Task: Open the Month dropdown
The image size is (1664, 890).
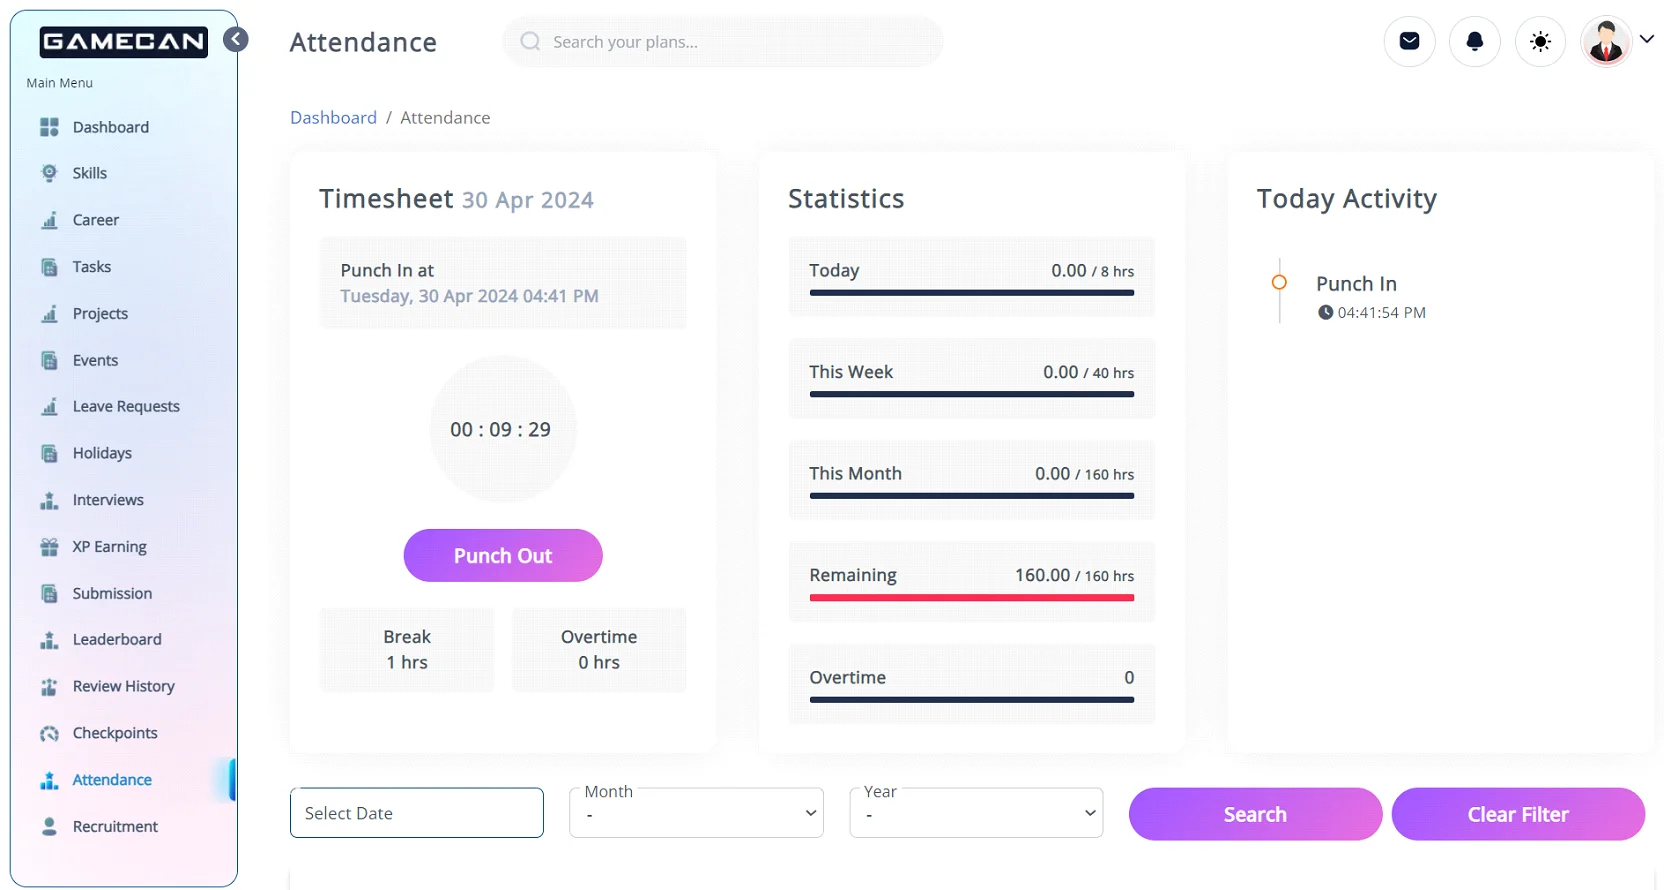Action: (697, 813)
